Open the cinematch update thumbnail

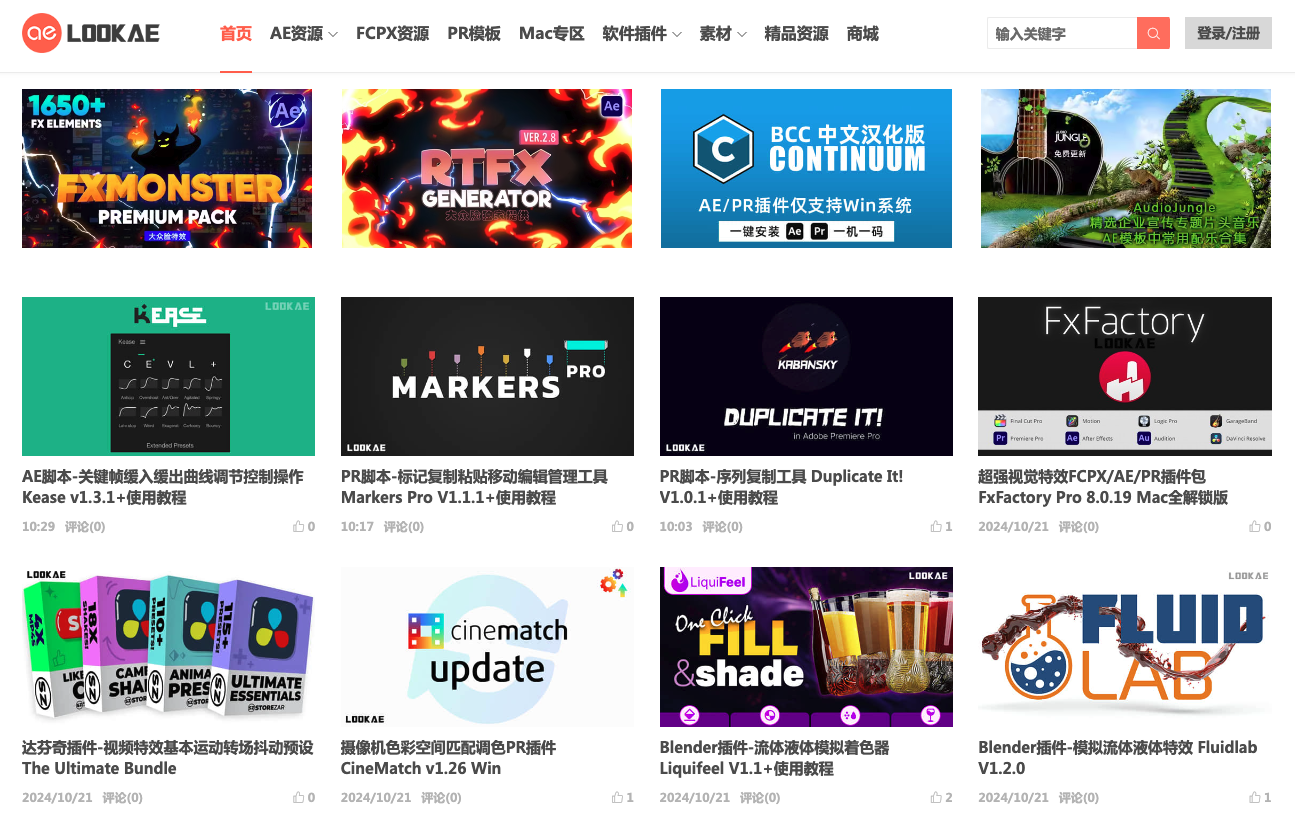point(487,647)
